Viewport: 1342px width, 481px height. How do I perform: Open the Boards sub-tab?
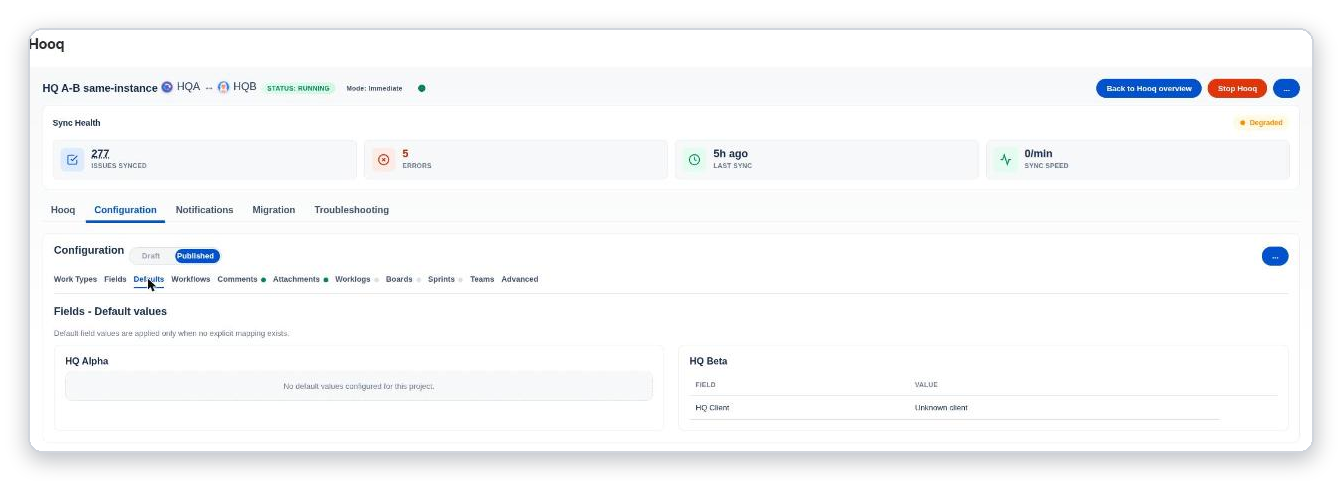click(399, 279)
